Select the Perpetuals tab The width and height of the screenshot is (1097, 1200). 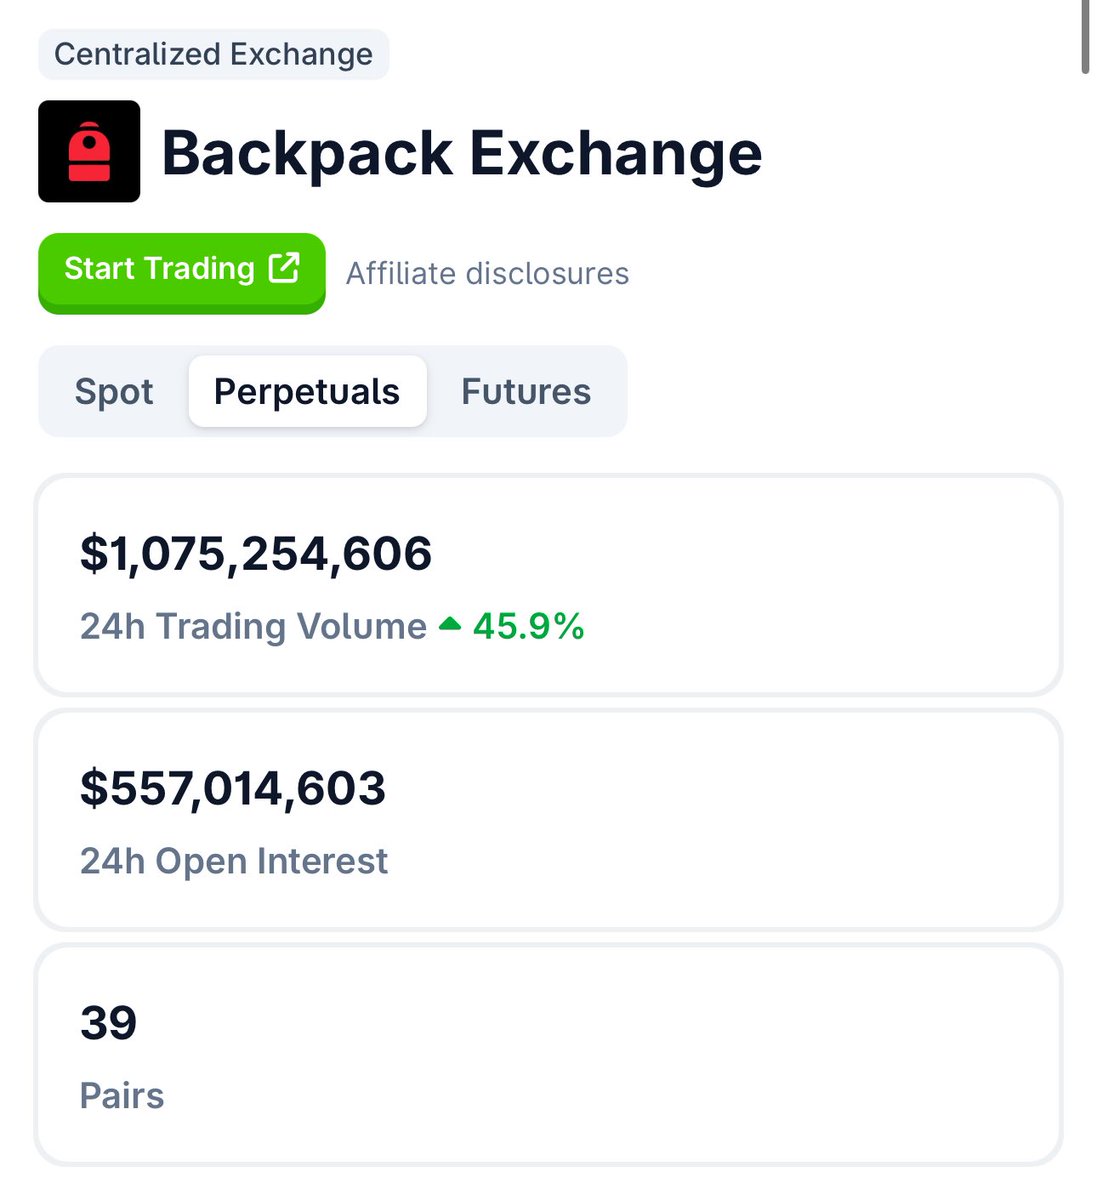tap(307, 391)
